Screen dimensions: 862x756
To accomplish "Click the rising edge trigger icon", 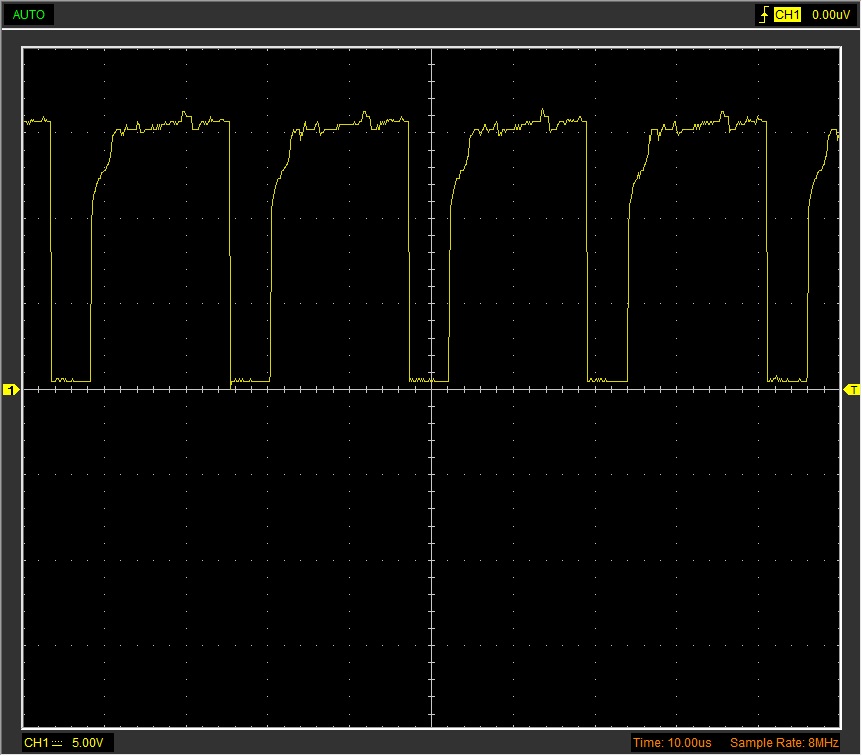I will pos(765,15).
